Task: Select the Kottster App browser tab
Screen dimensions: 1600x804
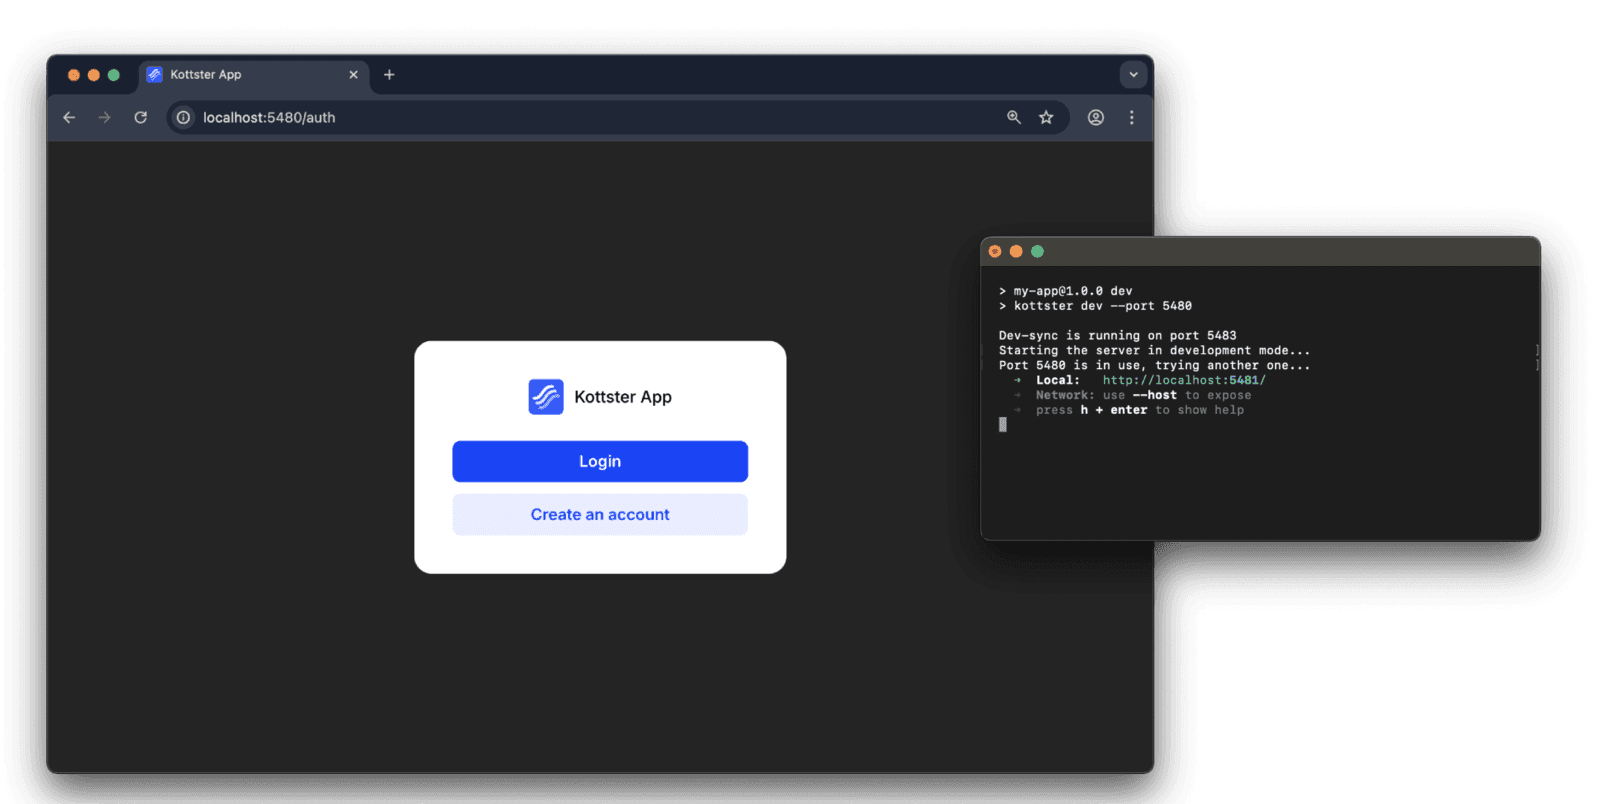Action: point(253,75)
